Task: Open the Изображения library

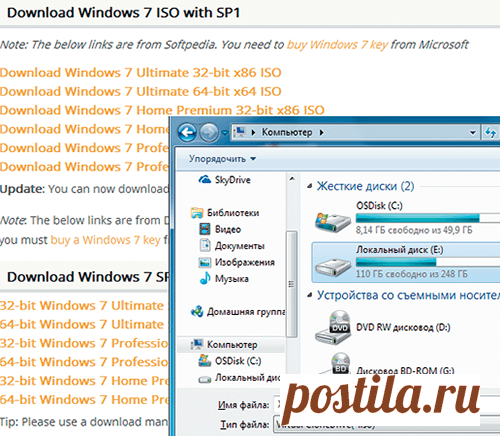Action: pyautogui.click(x=245, y=262)
